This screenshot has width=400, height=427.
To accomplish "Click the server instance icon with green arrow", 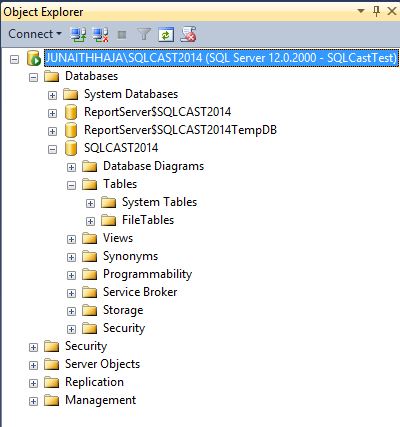I will coord(33,58).
